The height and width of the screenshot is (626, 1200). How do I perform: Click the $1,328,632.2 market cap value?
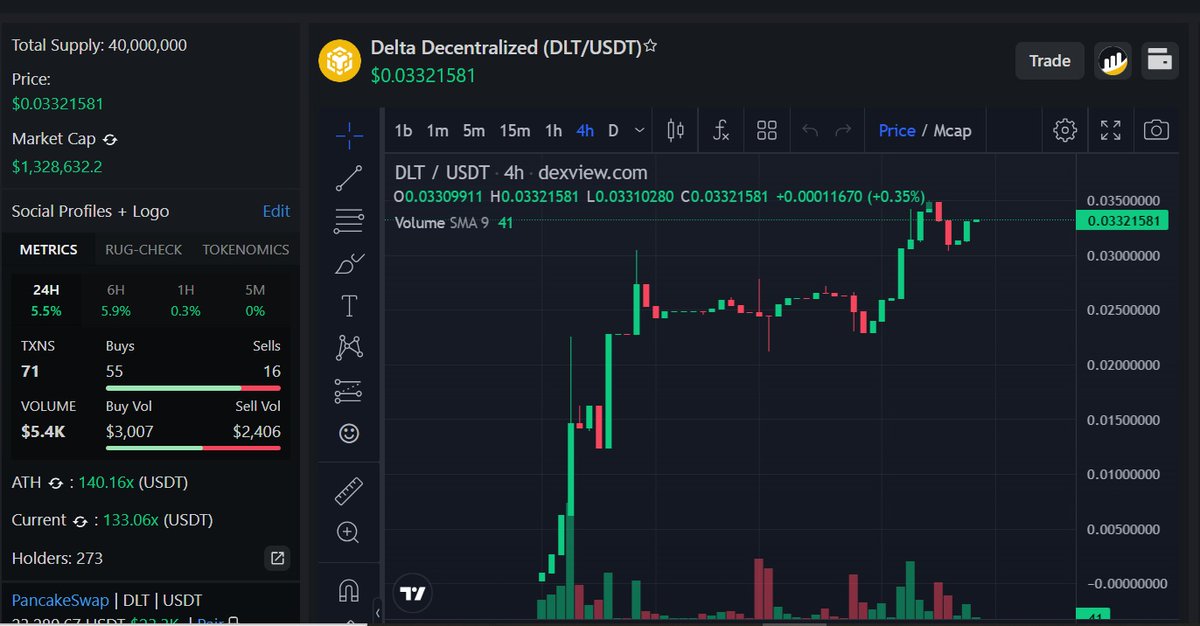point(57,166)
